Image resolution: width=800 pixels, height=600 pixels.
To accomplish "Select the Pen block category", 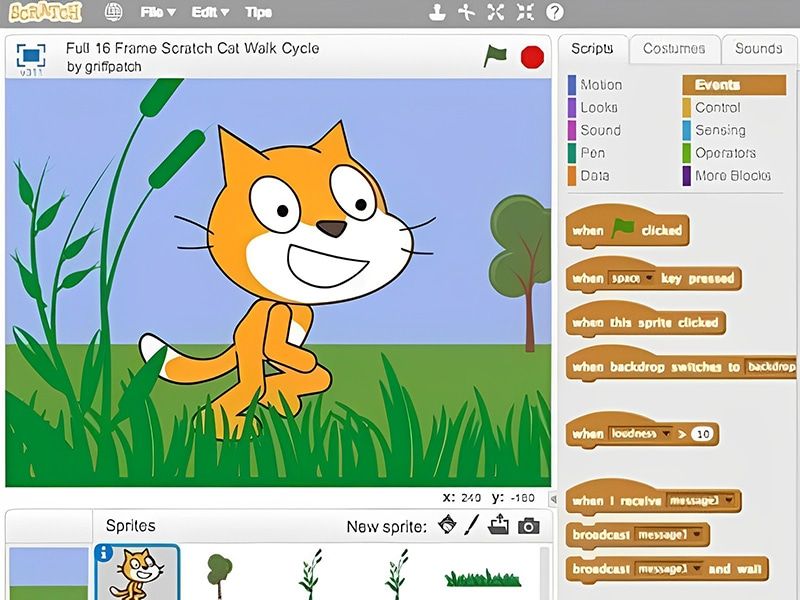I will [597, 153].
